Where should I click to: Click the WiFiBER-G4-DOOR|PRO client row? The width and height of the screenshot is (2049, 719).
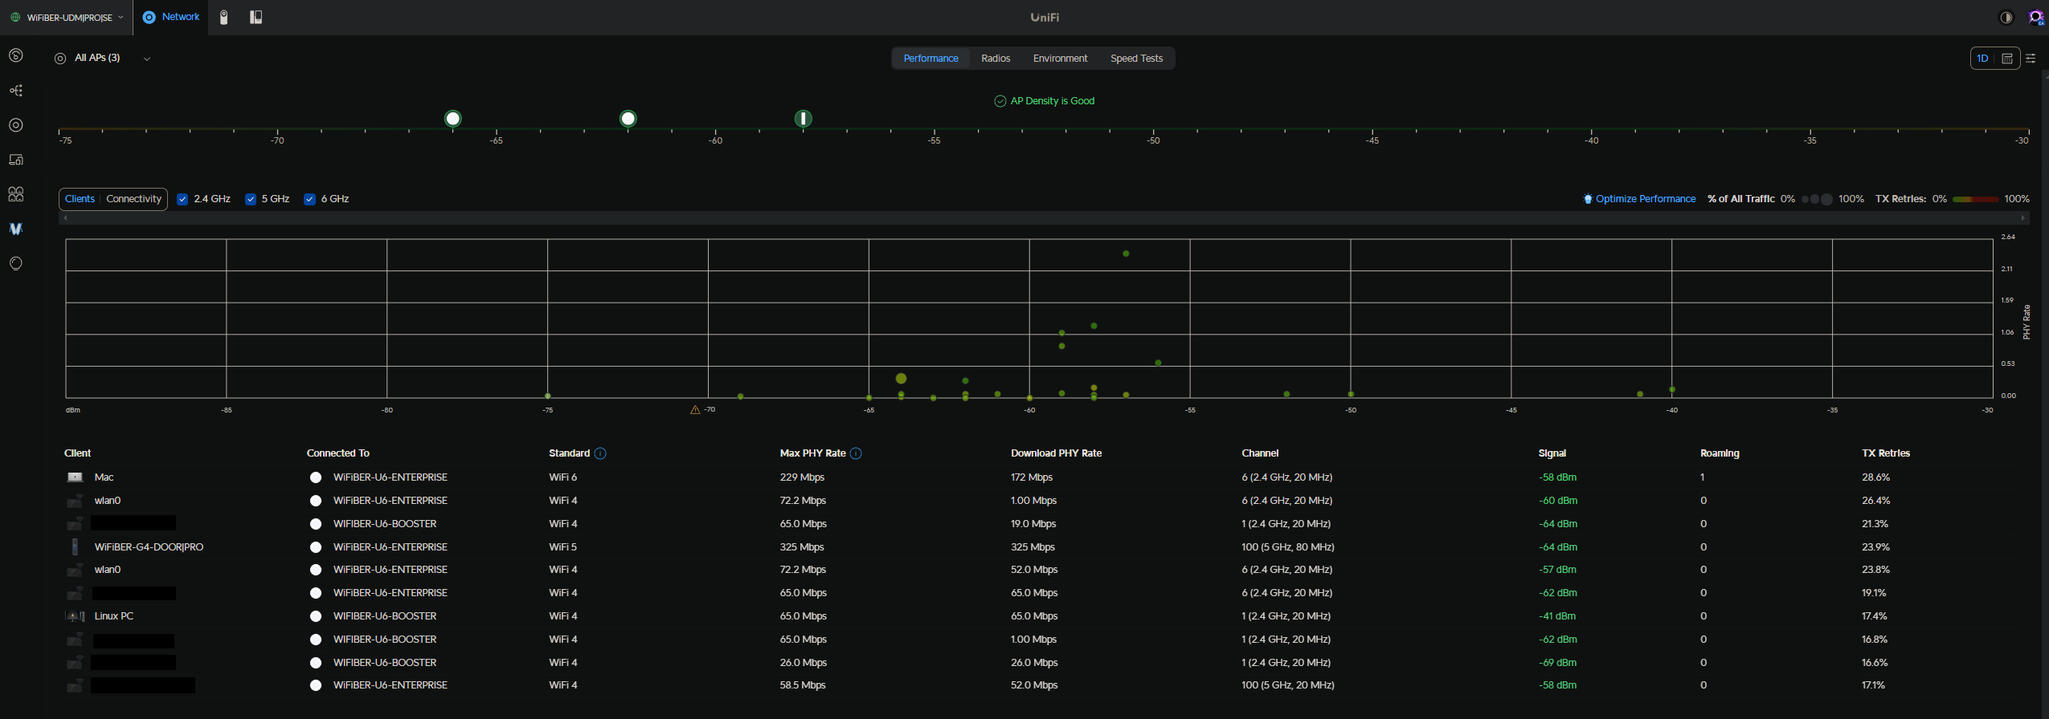coord(148,547)
